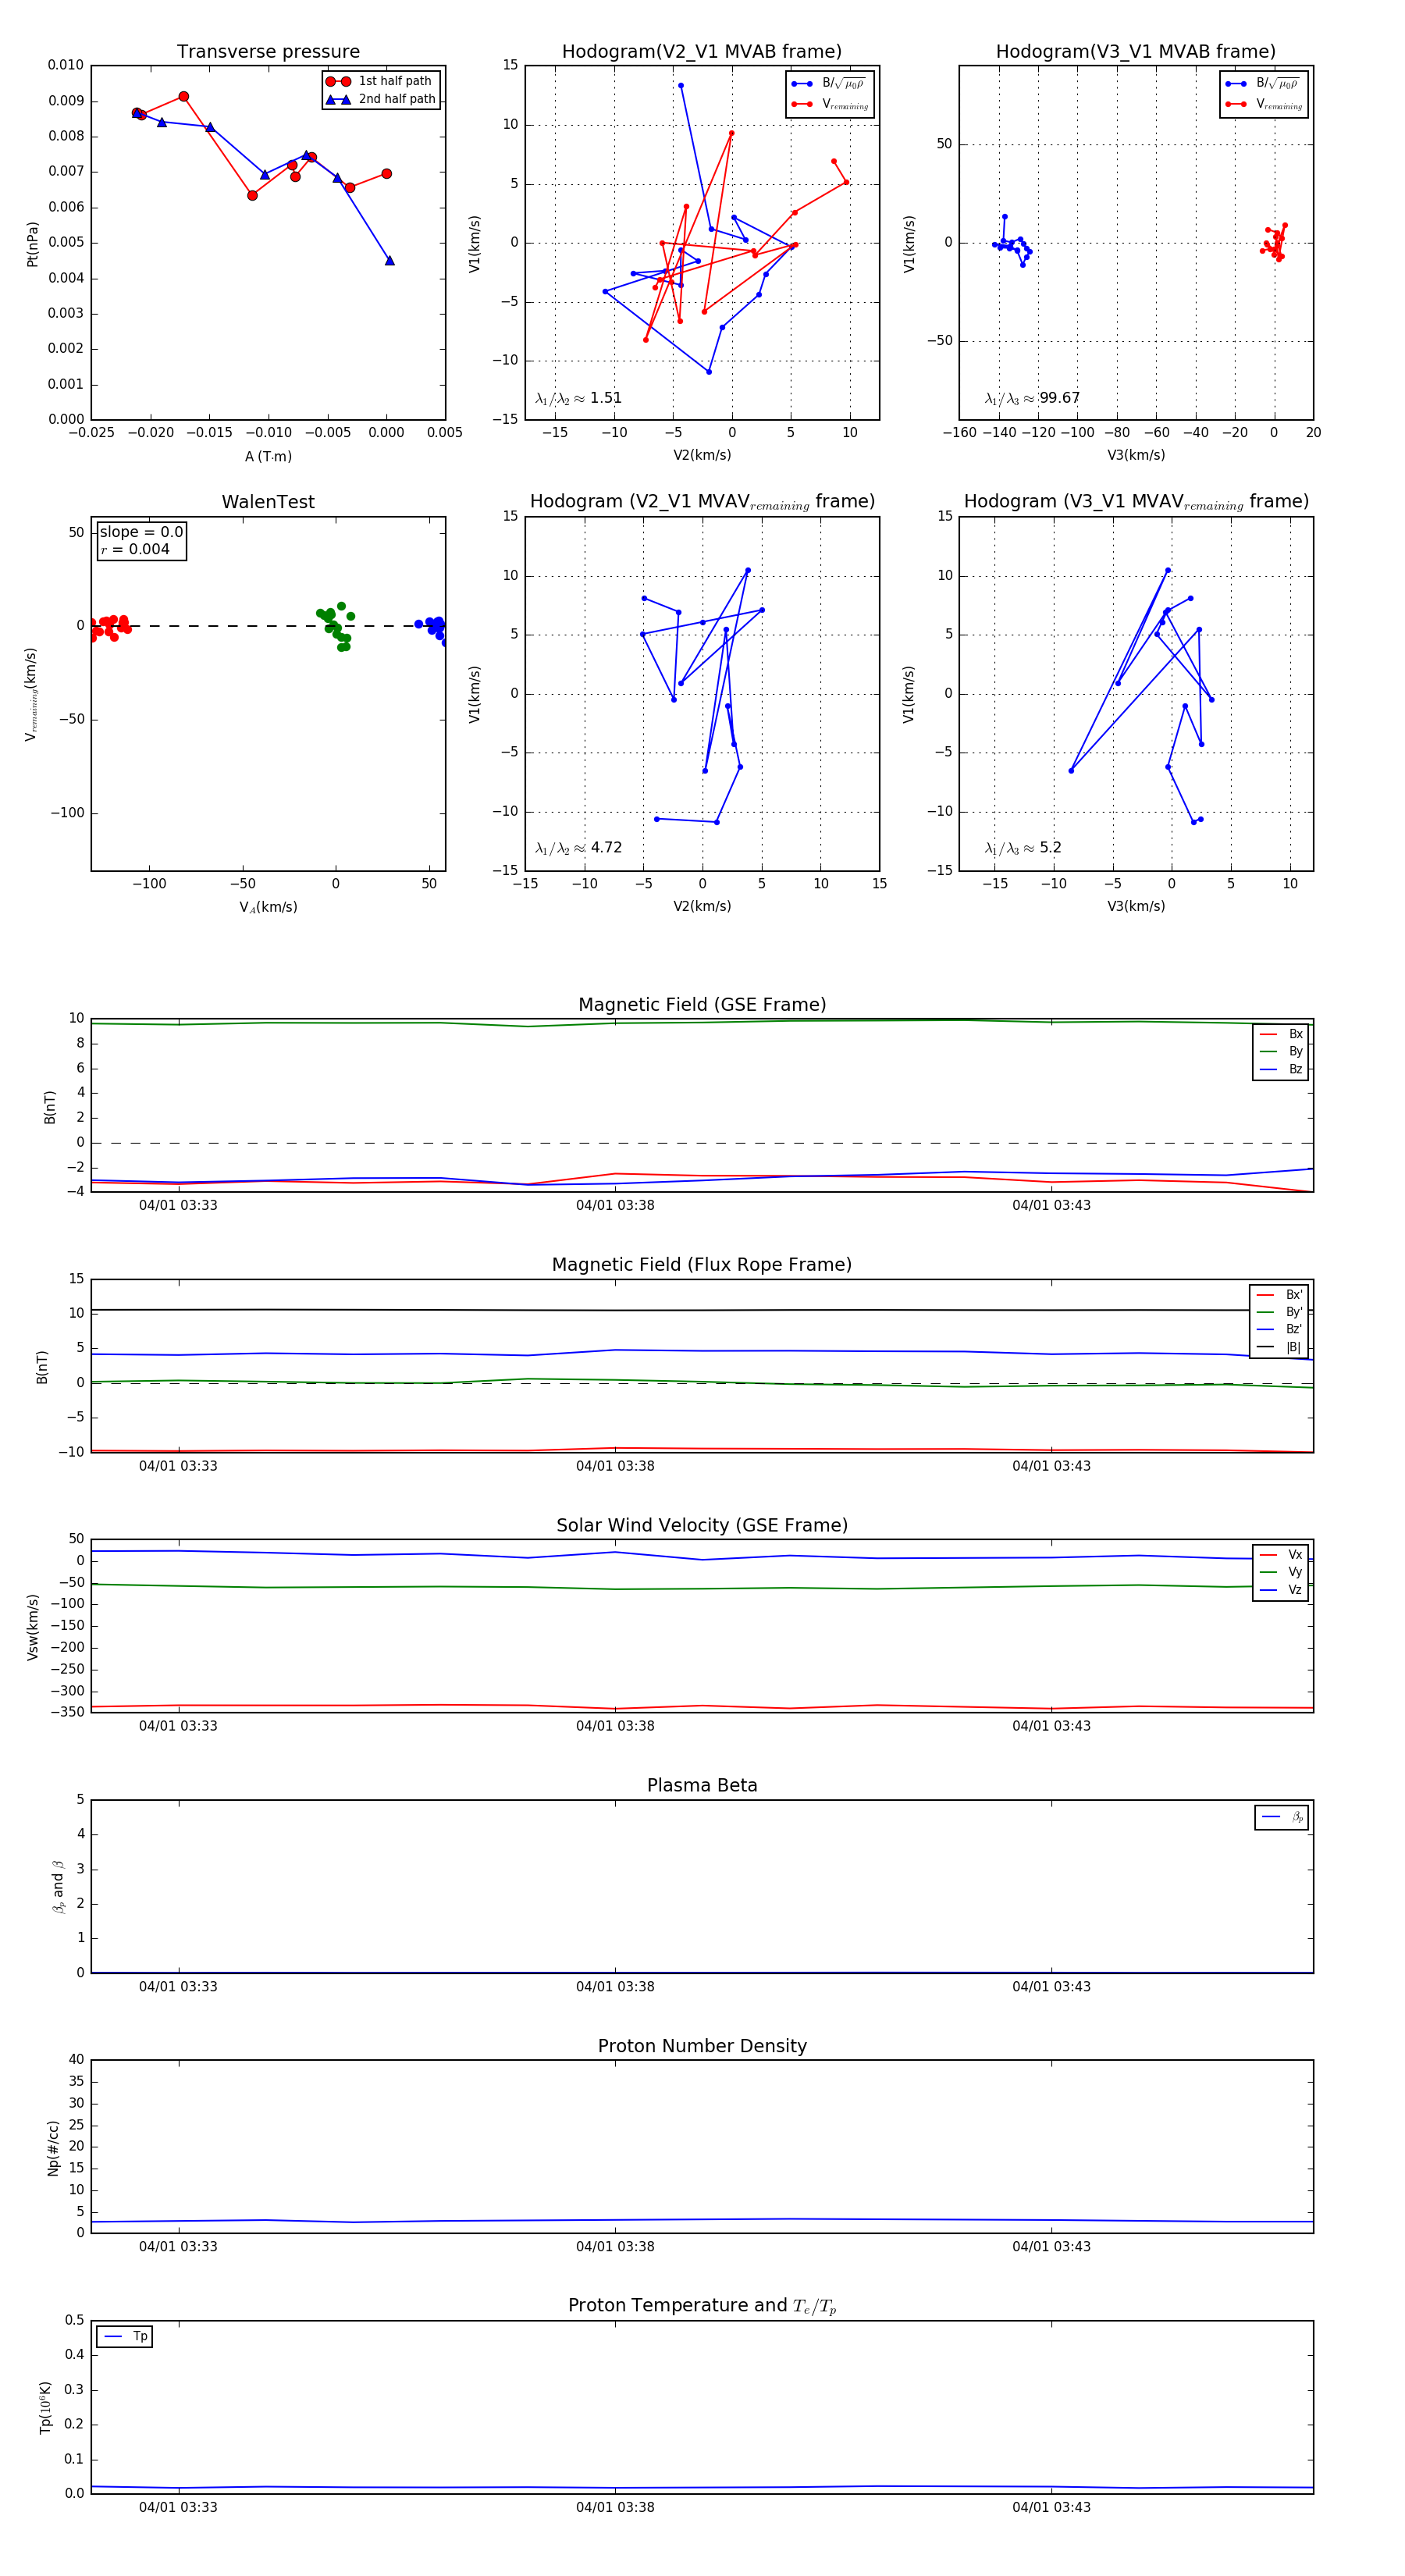This screenshot has height=2576, width=1405.
Task: Click the "r = 0.004" text
Action: click(135, 549)
